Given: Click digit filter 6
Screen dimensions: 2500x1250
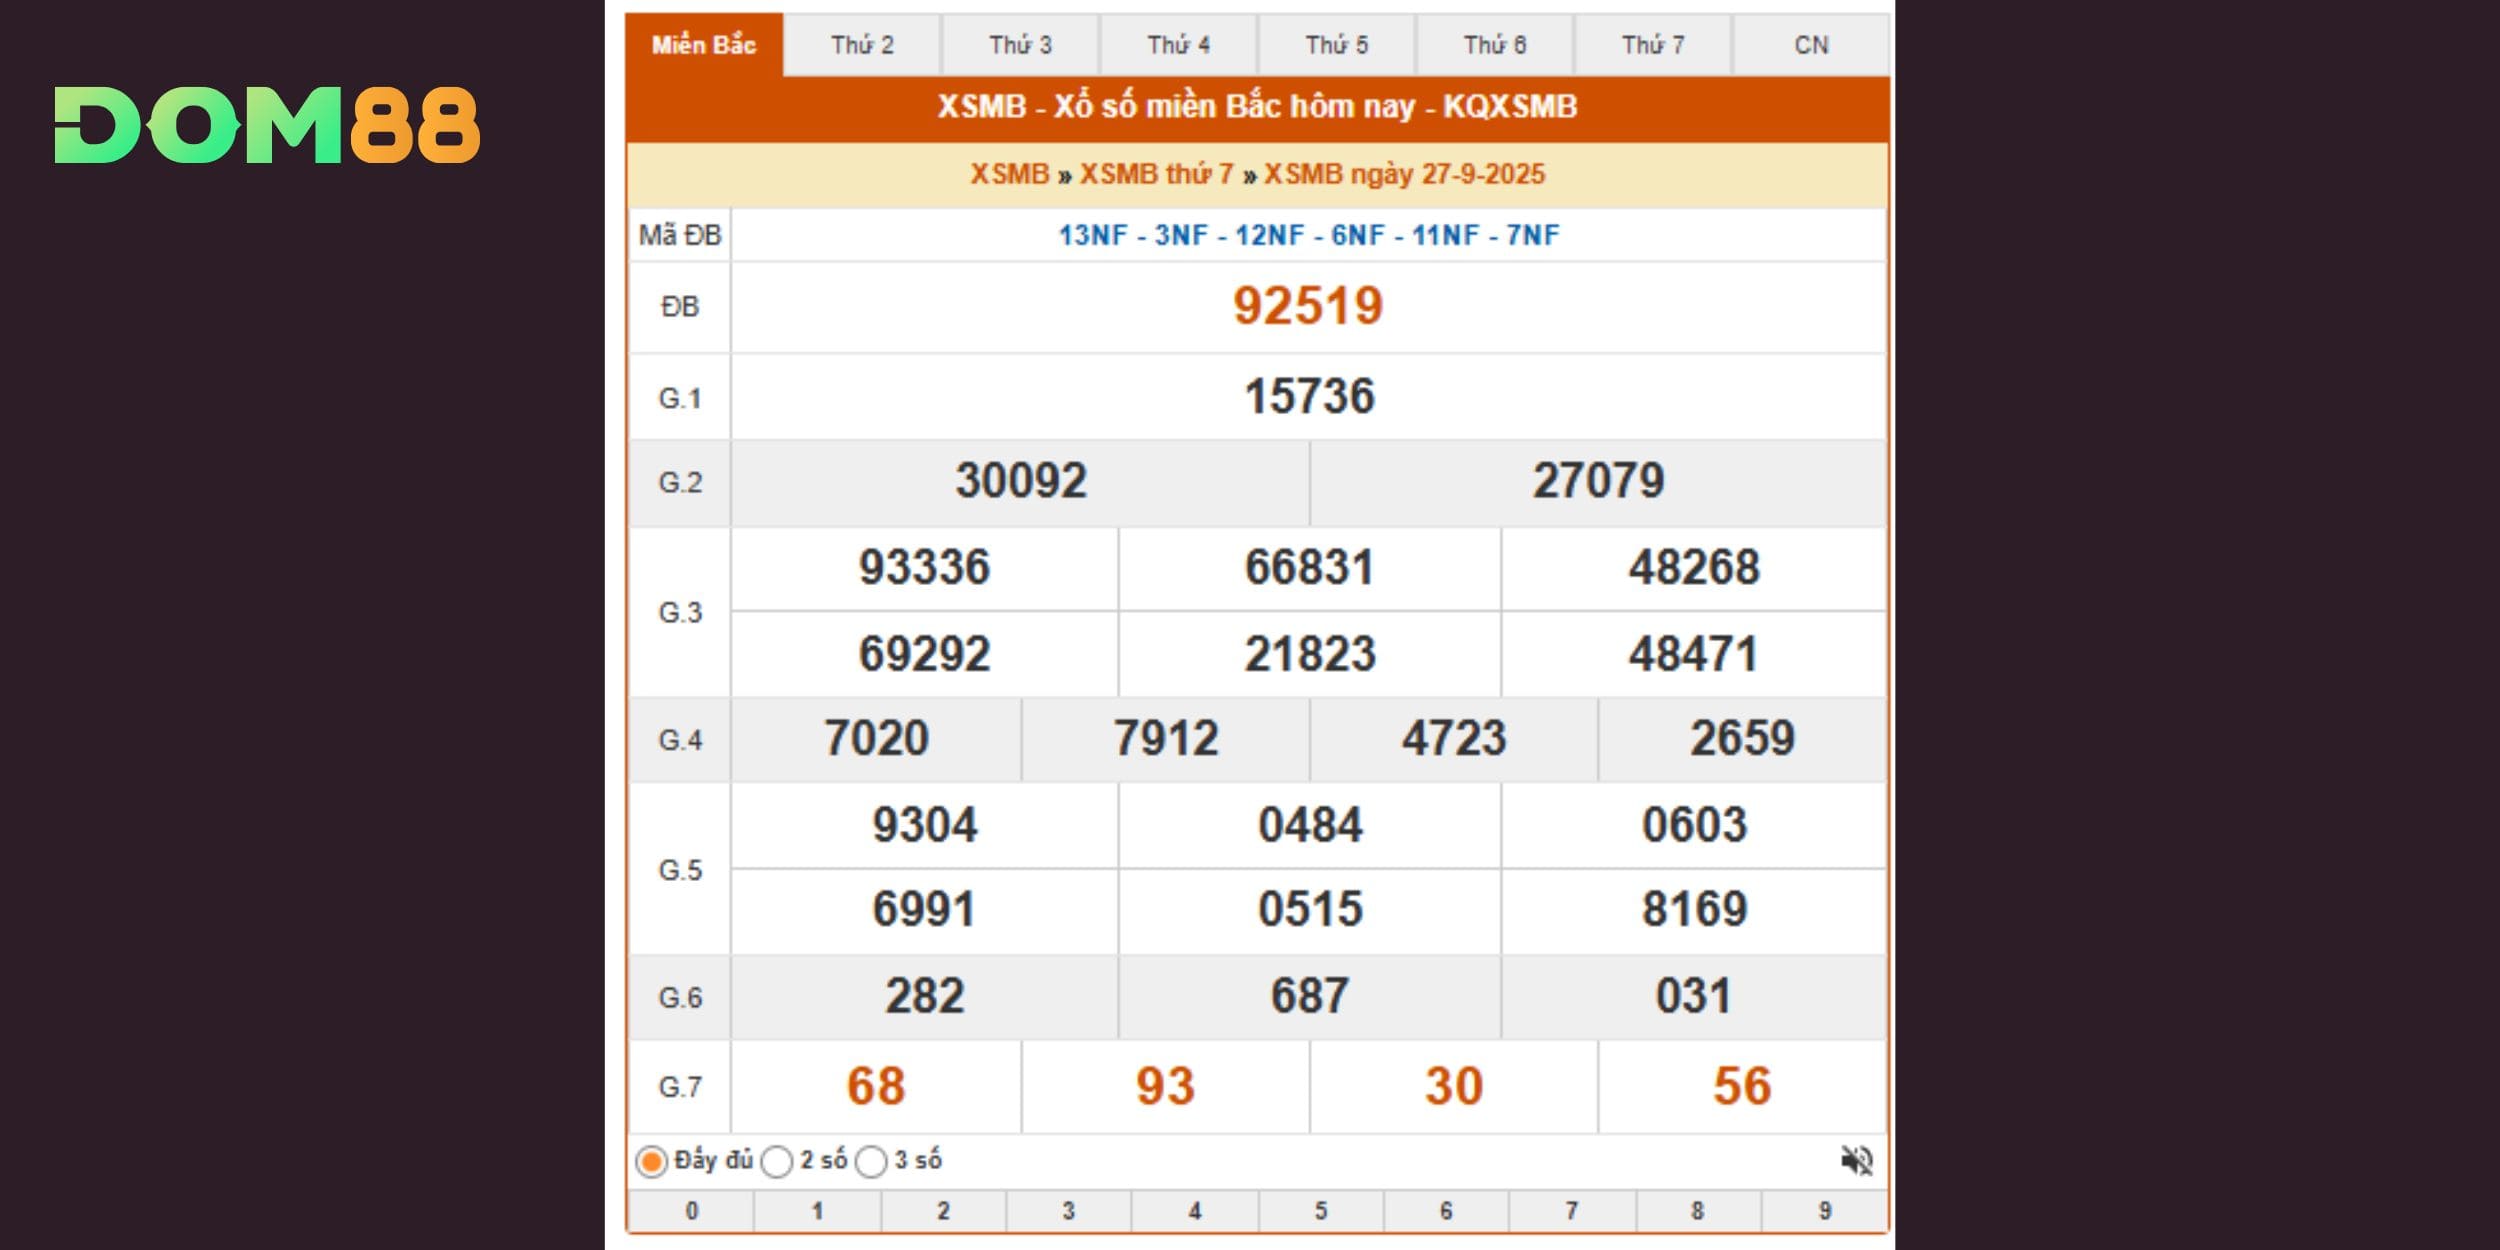Looking at the screenshot, I should 1446,1211.
